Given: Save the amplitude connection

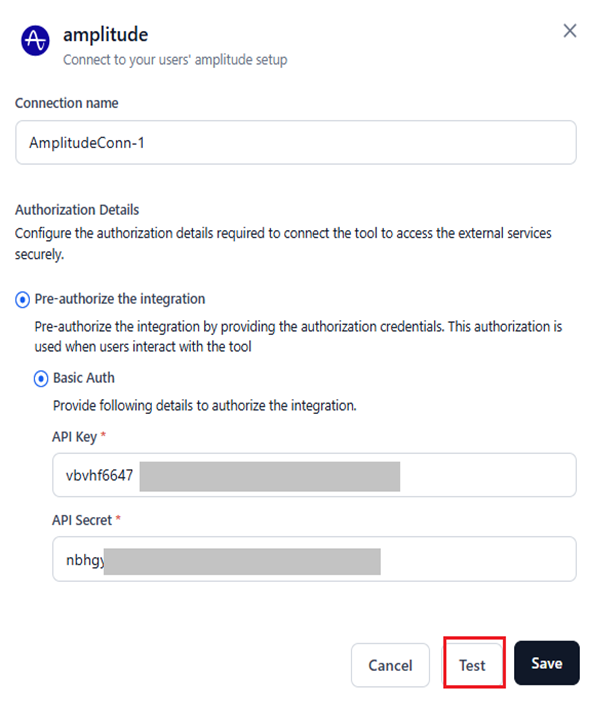Looking at the screenshot, I should [x=547, y=663].
